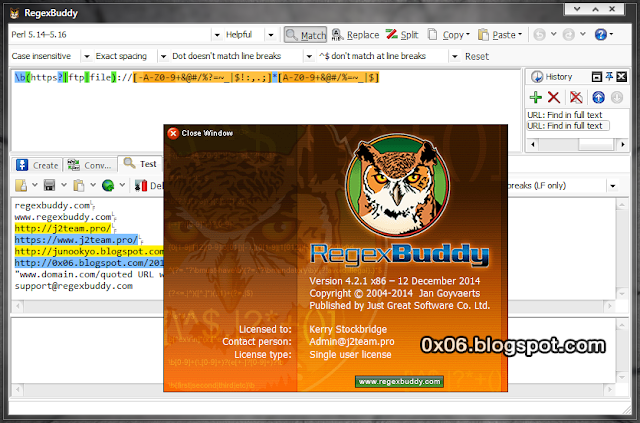This screenshot has width=640, height=423.
Task: Click the Paste clipboard icon in top toolbar
Action: coord(483,35)
